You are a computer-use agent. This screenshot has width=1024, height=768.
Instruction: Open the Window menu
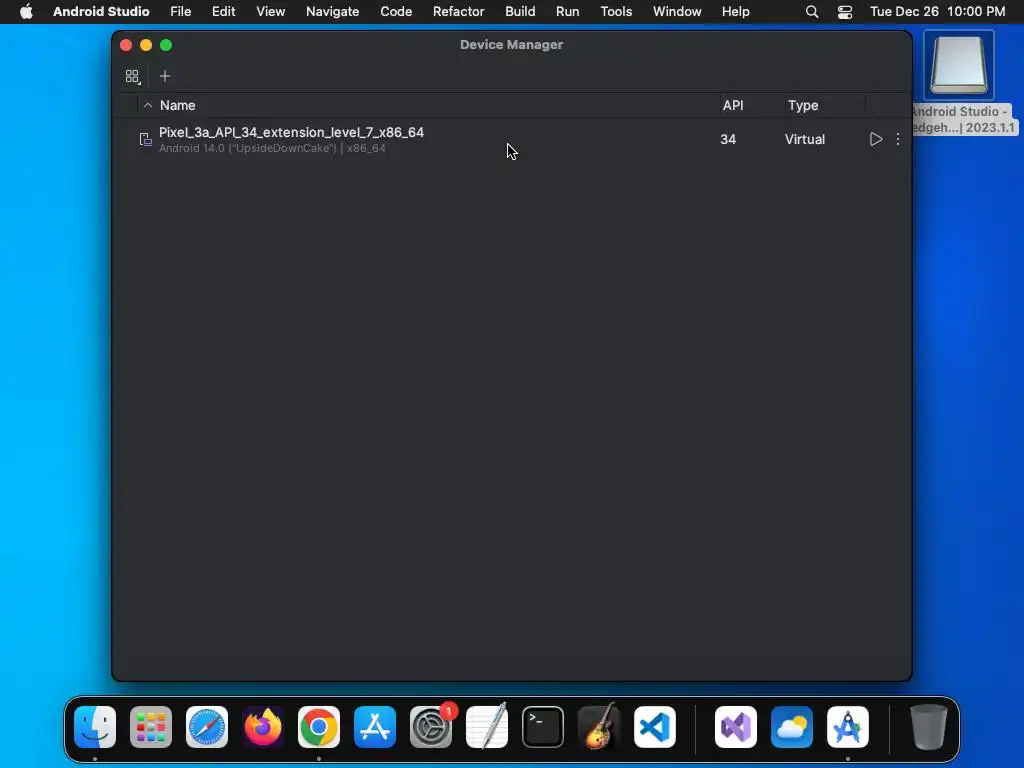point(677,12)
